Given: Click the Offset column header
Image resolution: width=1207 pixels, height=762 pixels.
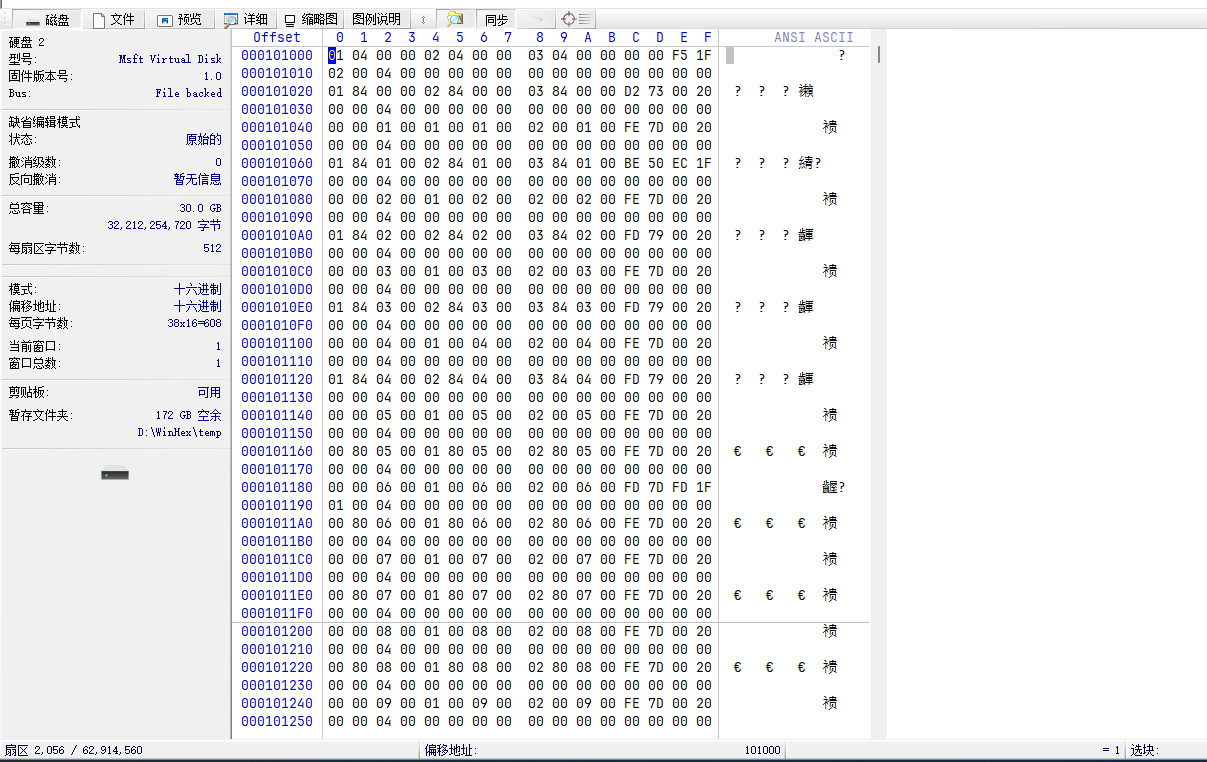Looking at the screenshot, I should point(277,37).
